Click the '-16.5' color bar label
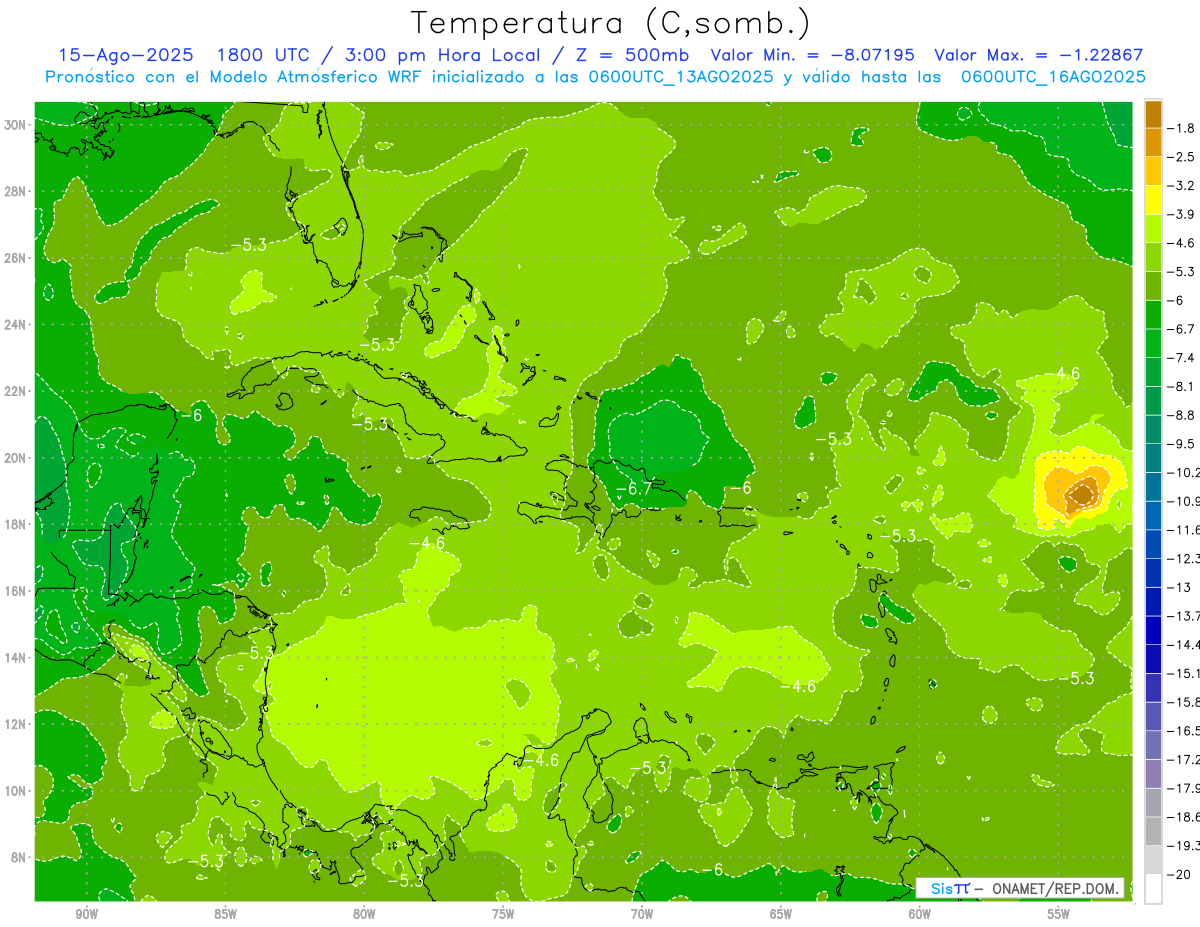This screenshot has height=927, width=1200. coord(1184,731)
